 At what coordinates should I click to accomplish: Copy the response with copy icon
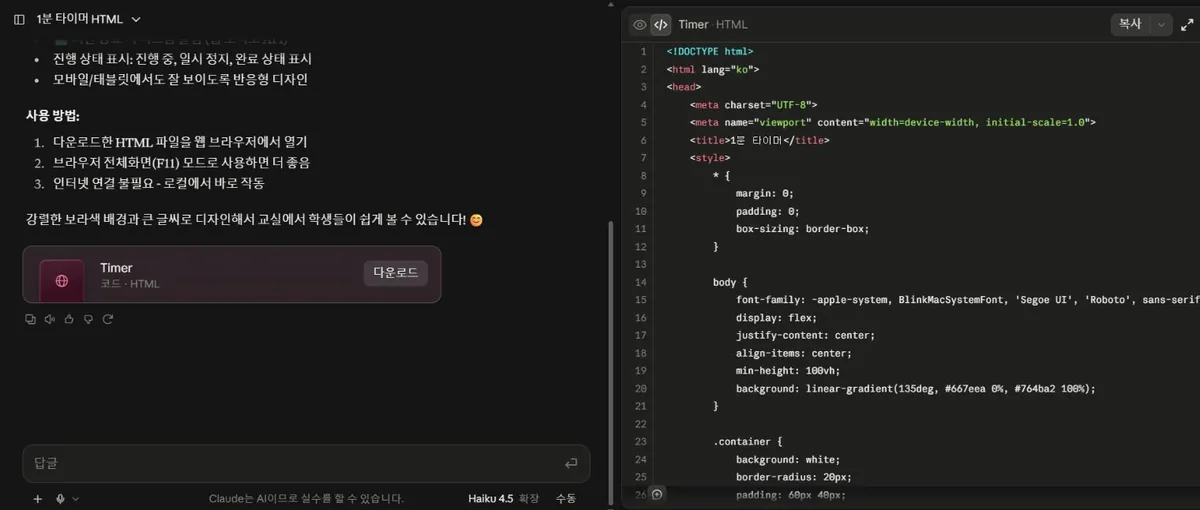tap(30, 319)
